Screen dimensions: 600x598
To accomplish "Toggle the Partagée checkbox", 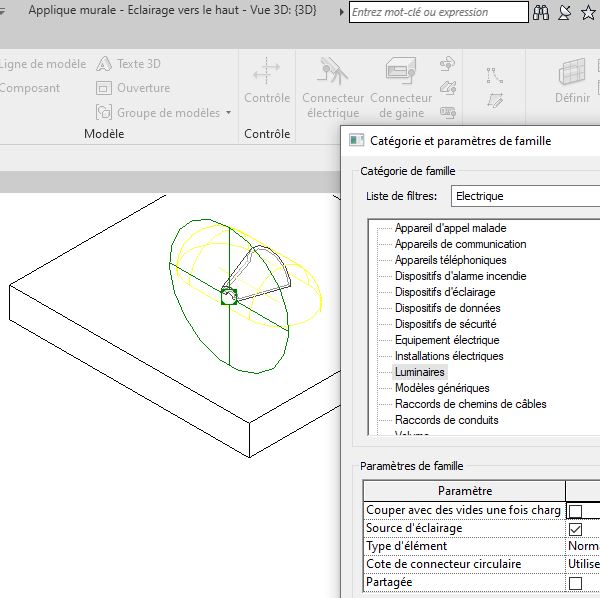I will (575, 583).
